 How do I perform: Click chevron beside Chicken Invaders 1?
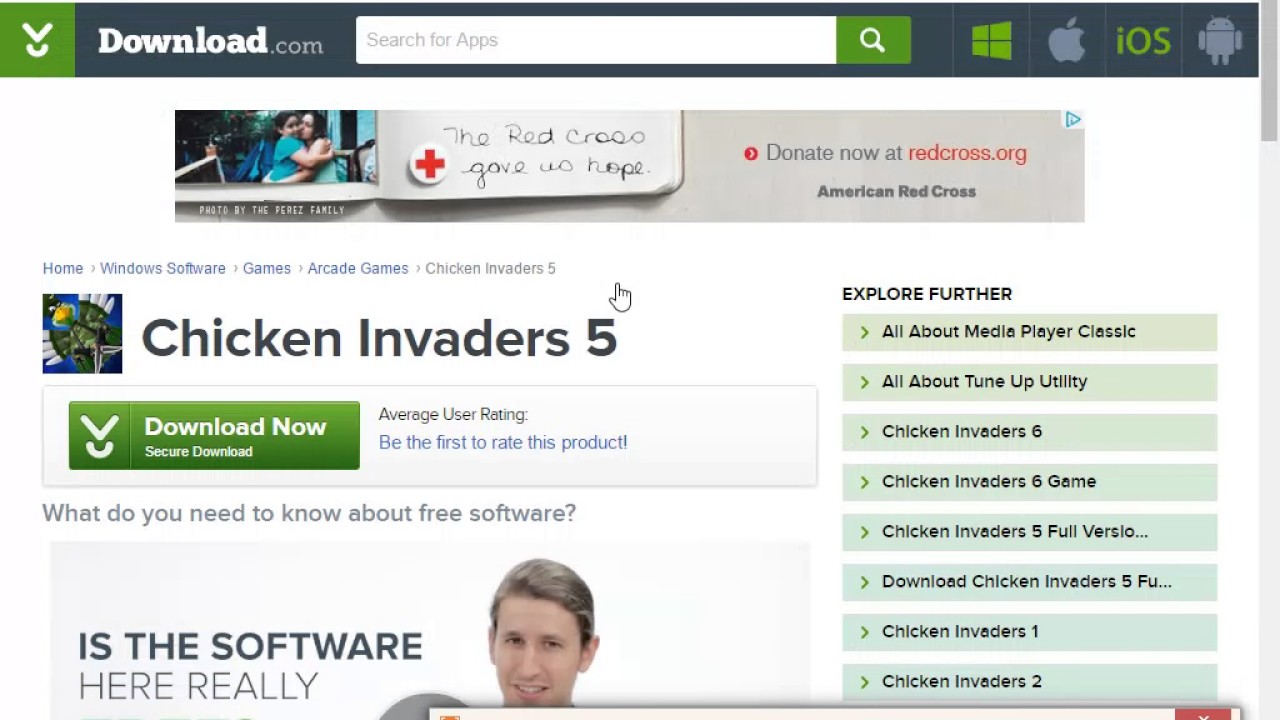(865, 632)
